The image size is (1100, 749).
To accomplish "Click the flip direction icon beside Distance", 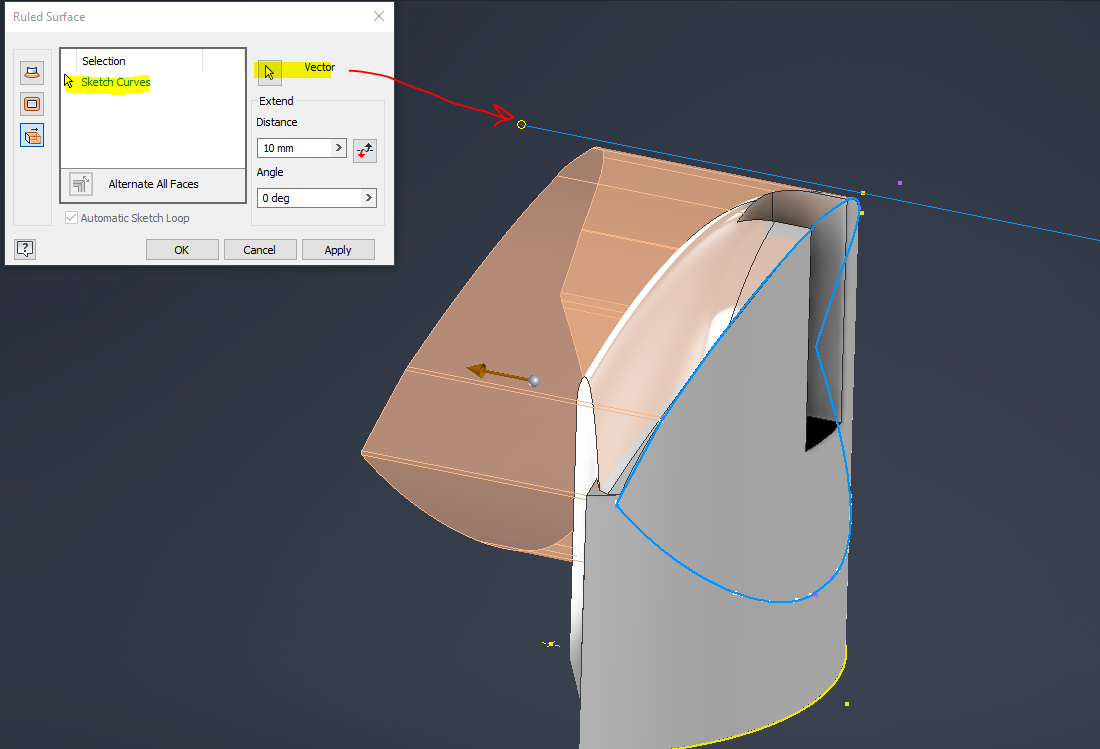I will click(x=364, y=150).
